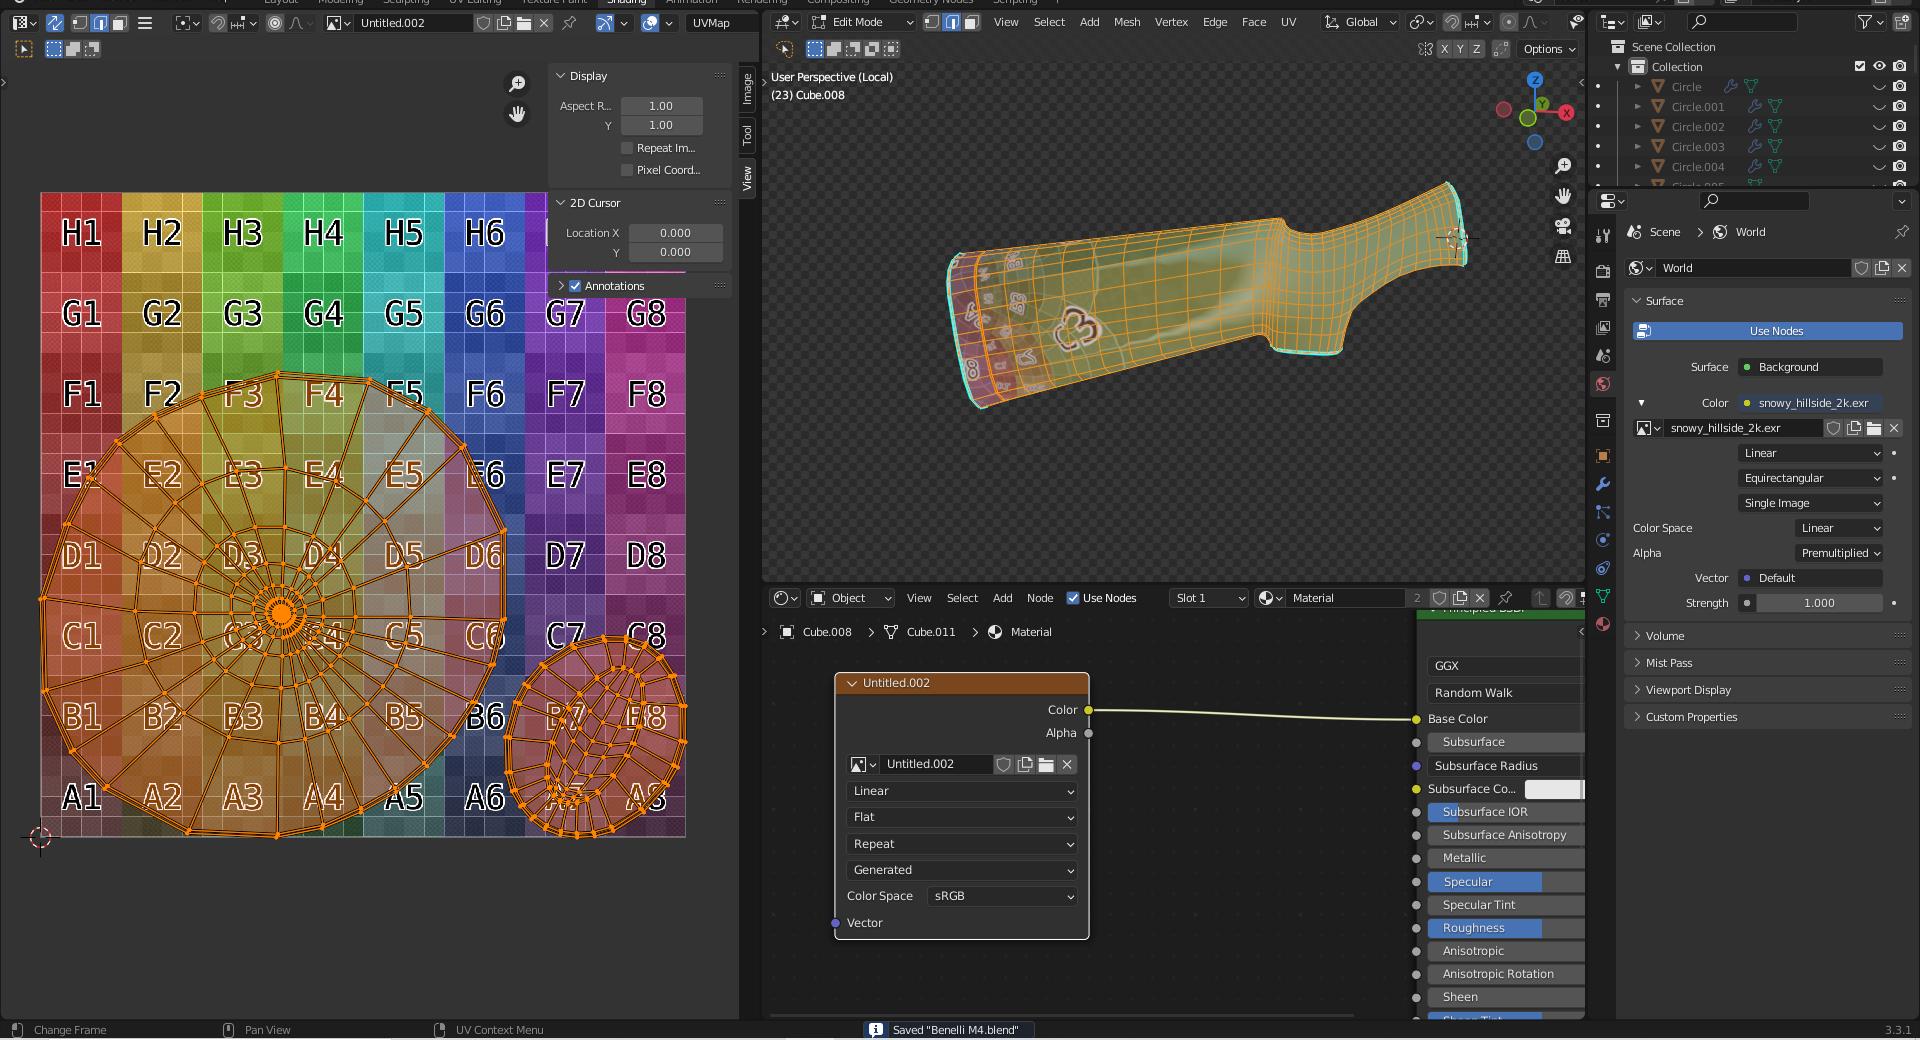This screenshot has width=1920, height=1040.
Task: Switch perspective/orthographic grid gizmo in viewport
Action: [x=1563, y=256]
